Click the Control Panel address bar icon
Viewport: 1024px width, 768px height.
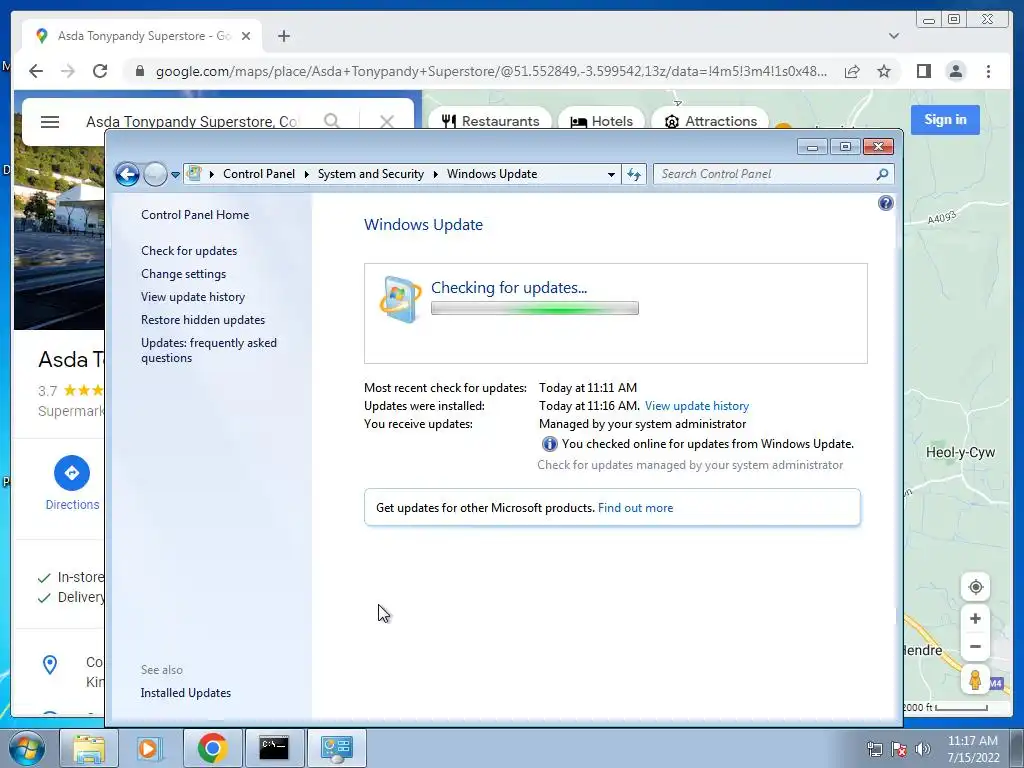194,173
